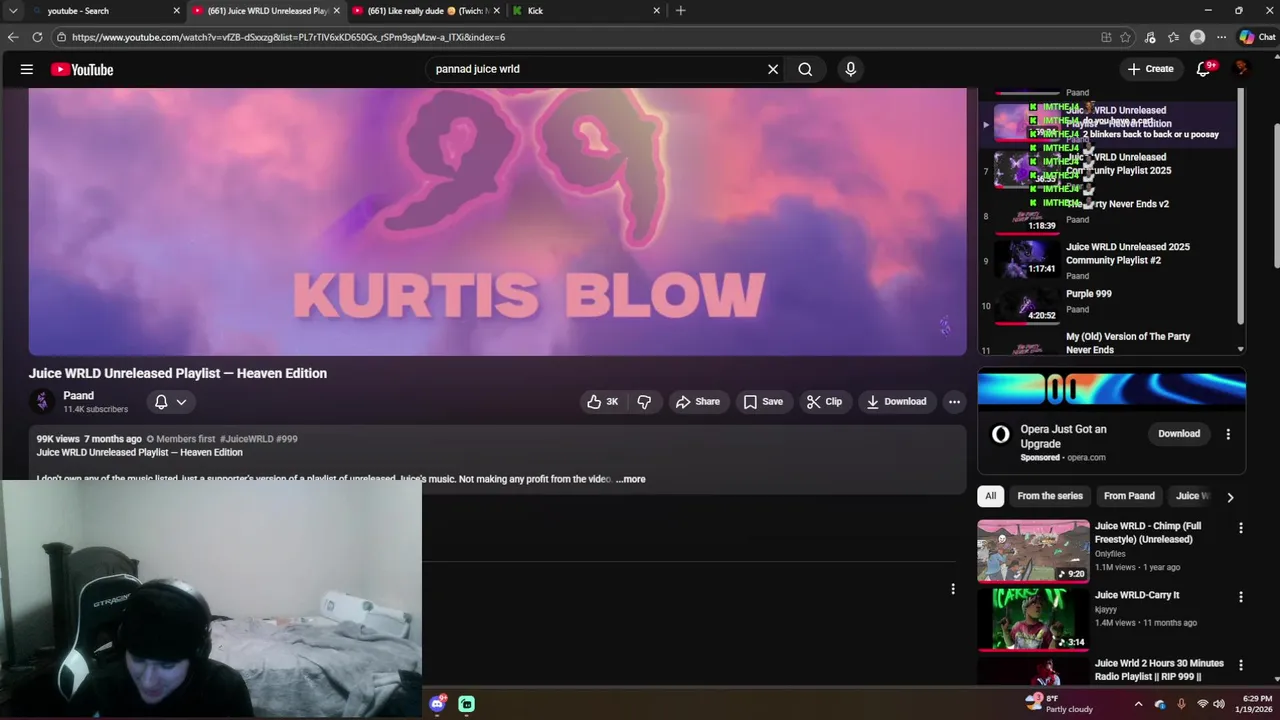Viewport: 1280px width, 720px height.
Task: Open more actions next to Download
Action: 954,402
